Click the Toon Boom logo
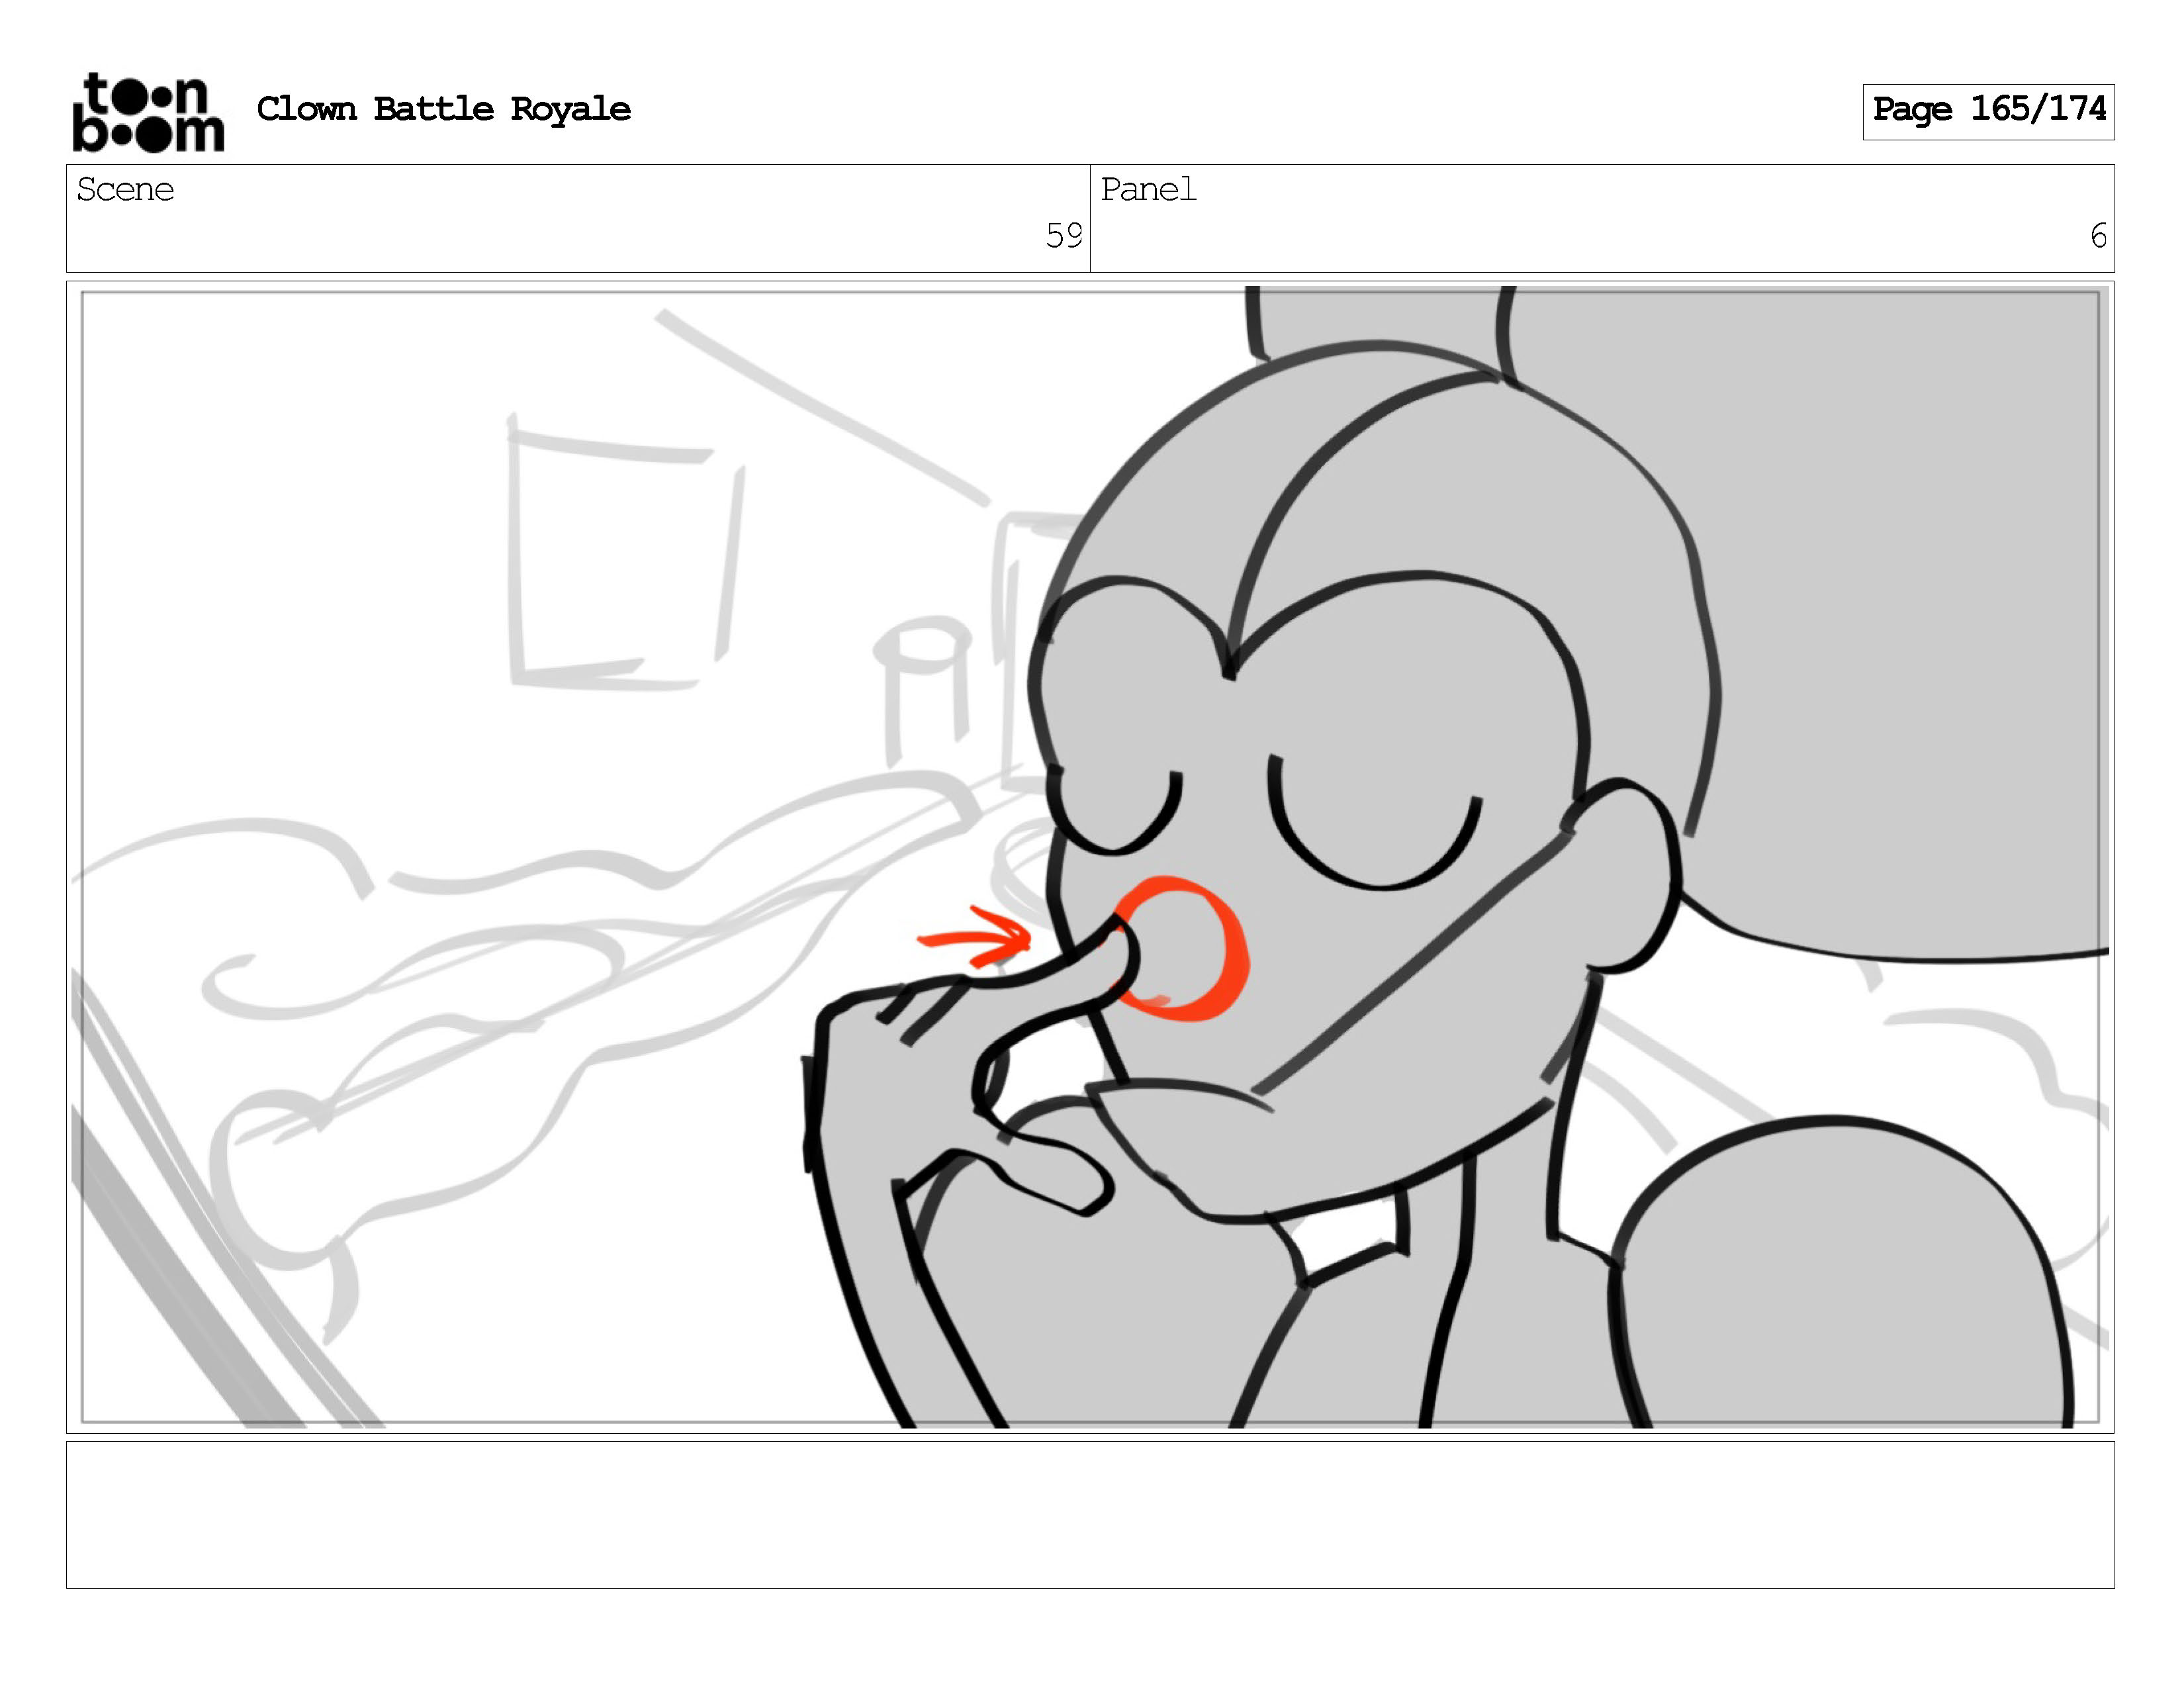The width and height of the screenshot is (2184, 1688). (148, 112)
